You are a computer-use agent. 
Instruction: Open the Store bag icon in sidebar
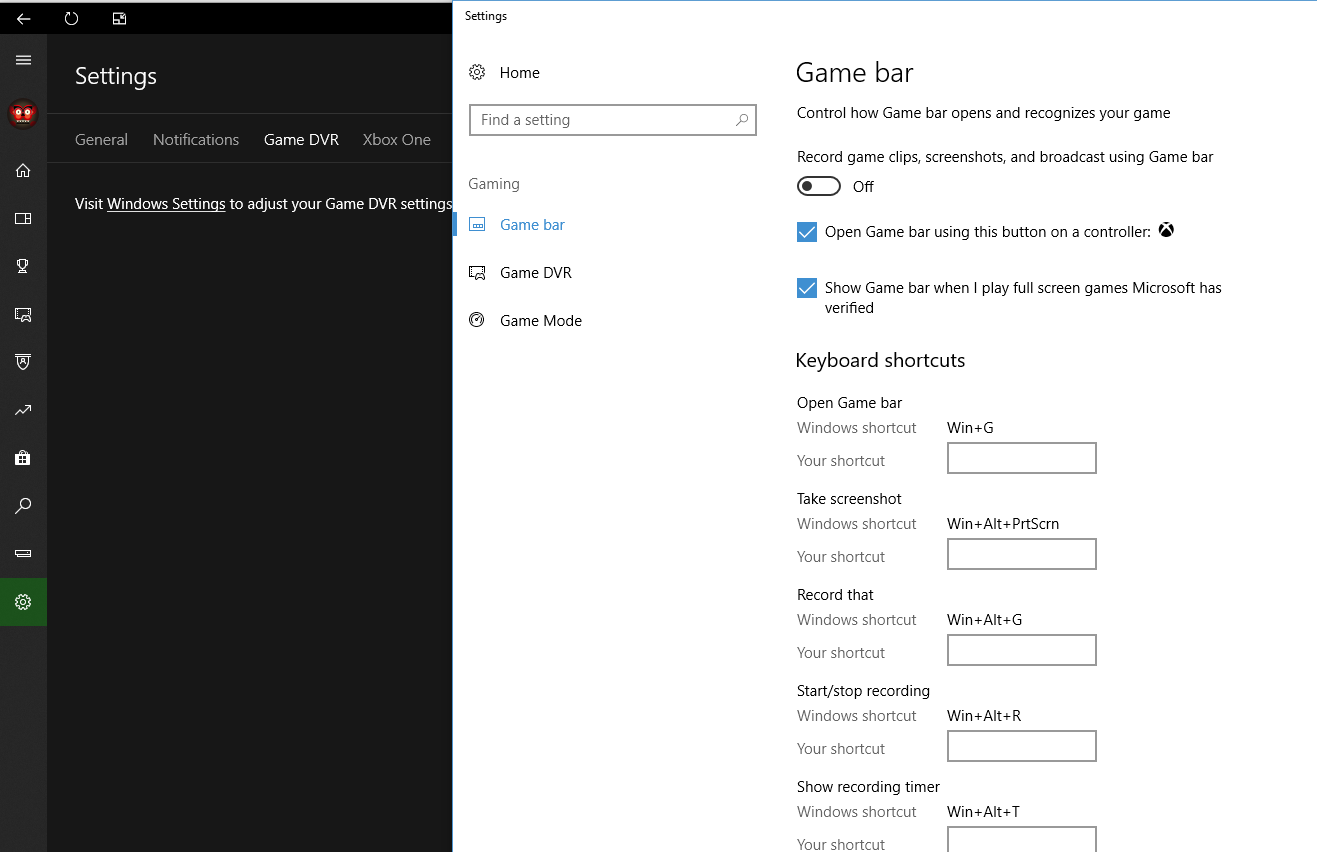click(23, 458)
